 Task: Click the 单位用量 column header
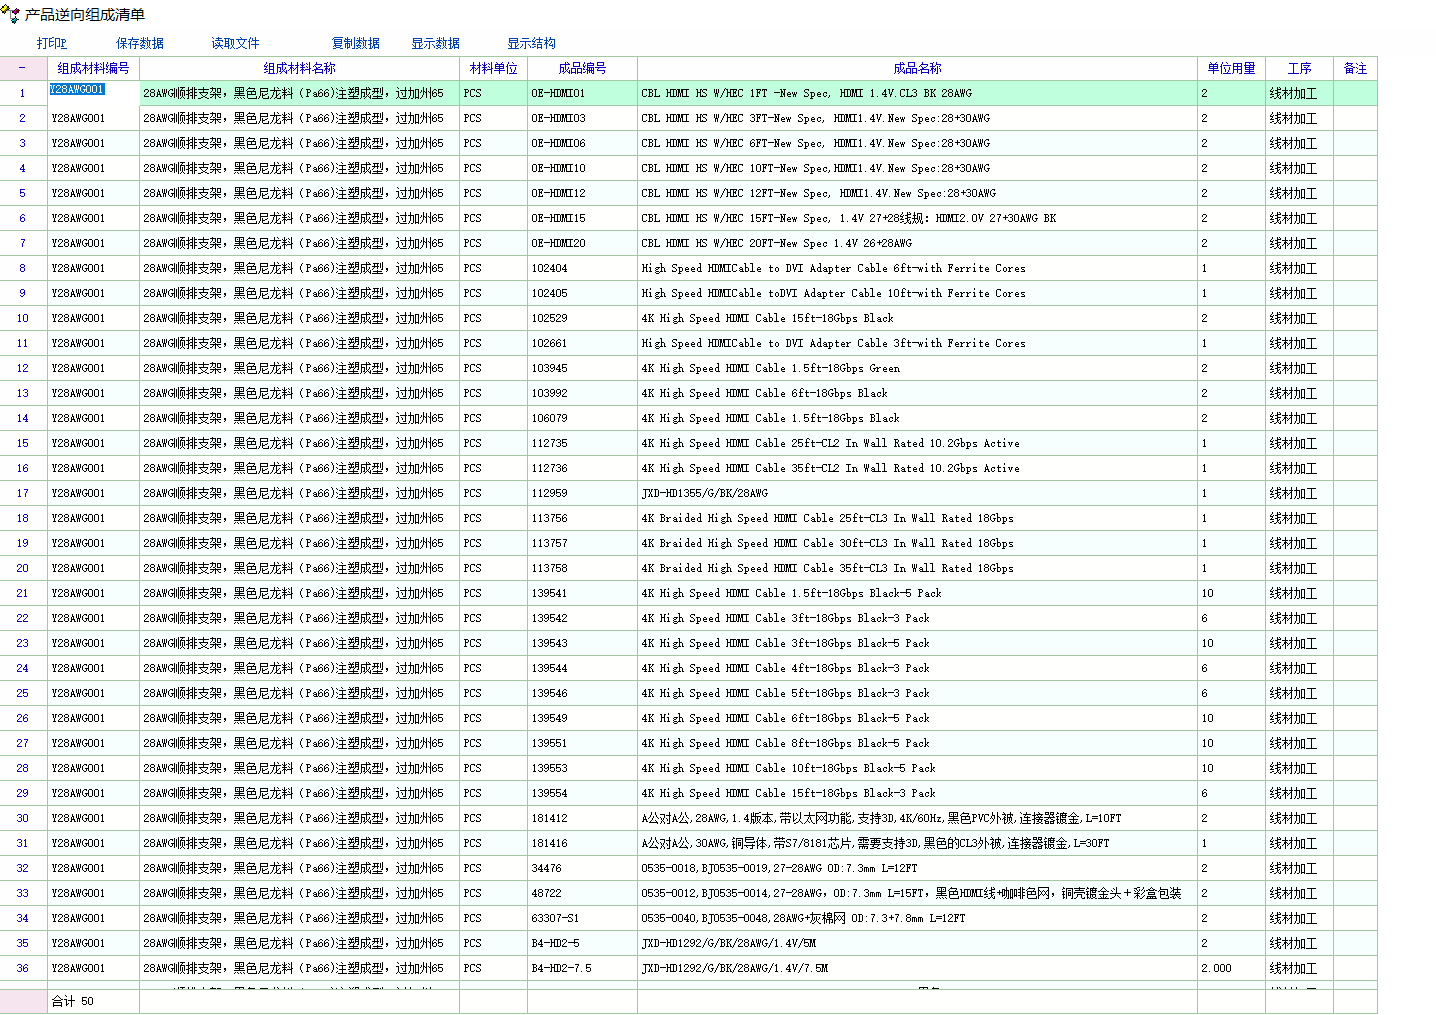1231,68
